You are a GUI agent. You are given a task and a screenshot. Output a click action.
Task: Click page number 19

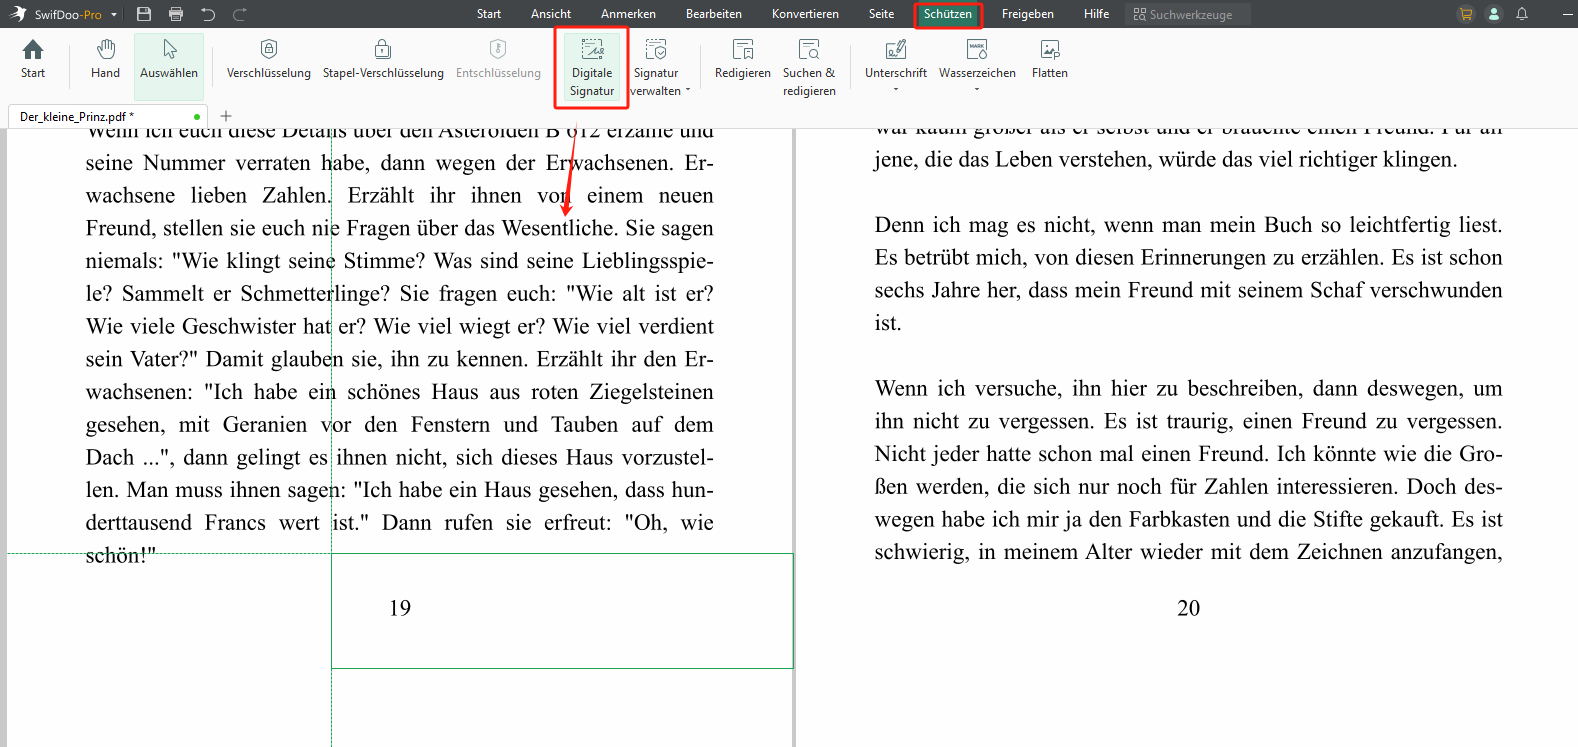[400, 608]
